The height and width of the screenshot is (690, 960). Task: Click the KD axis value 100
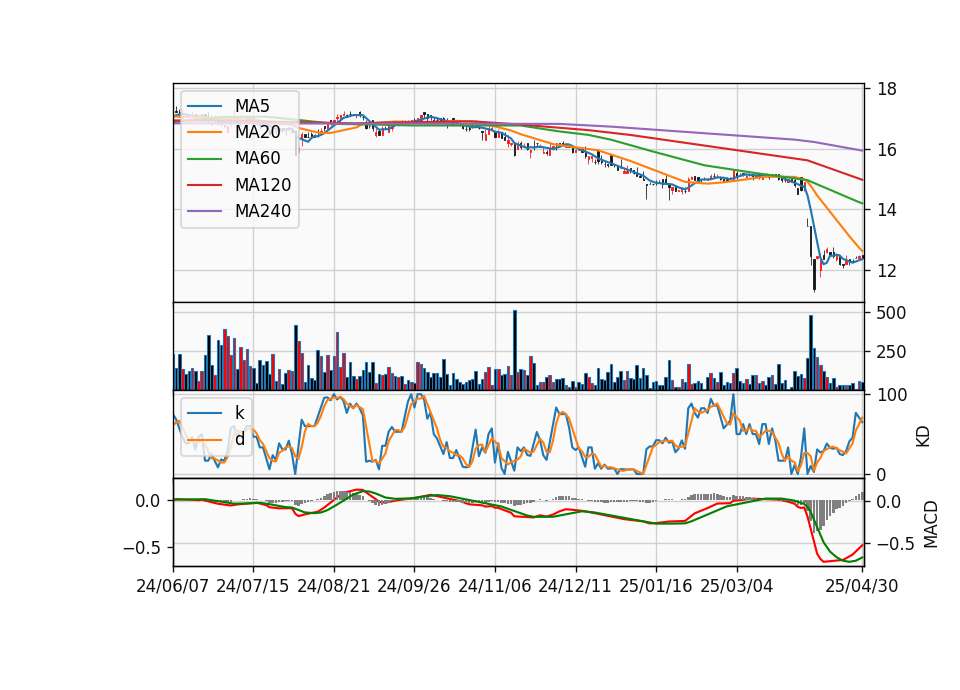click(892, 395)
